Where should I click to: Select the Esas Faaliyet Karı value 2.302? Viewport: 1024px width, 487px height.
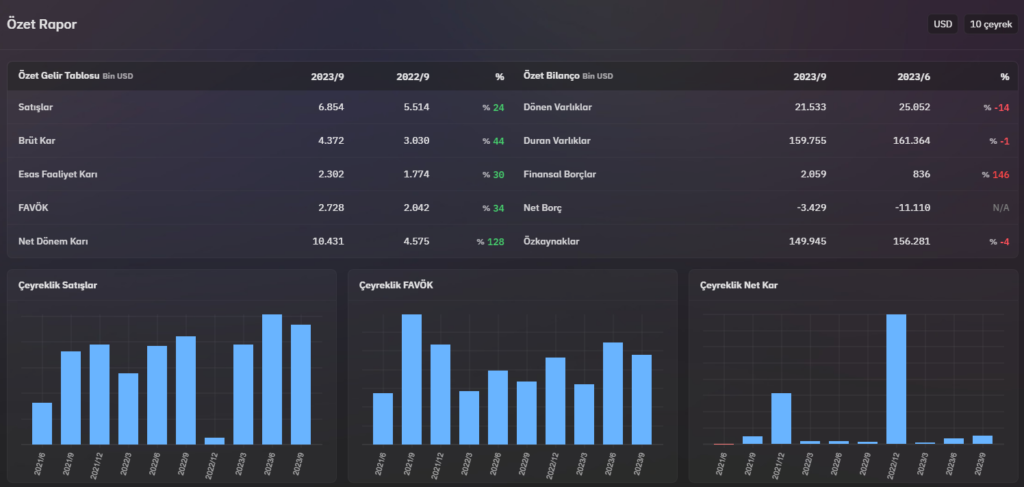click(x=331, y=174)
